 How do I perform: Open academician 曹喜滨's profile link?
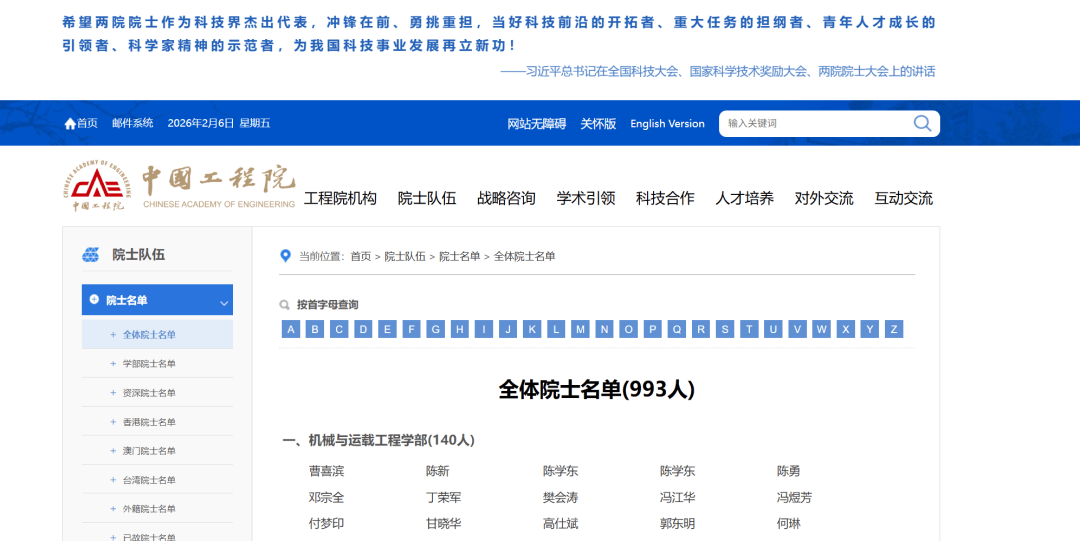pyautogui.click(x=326, y=471)
